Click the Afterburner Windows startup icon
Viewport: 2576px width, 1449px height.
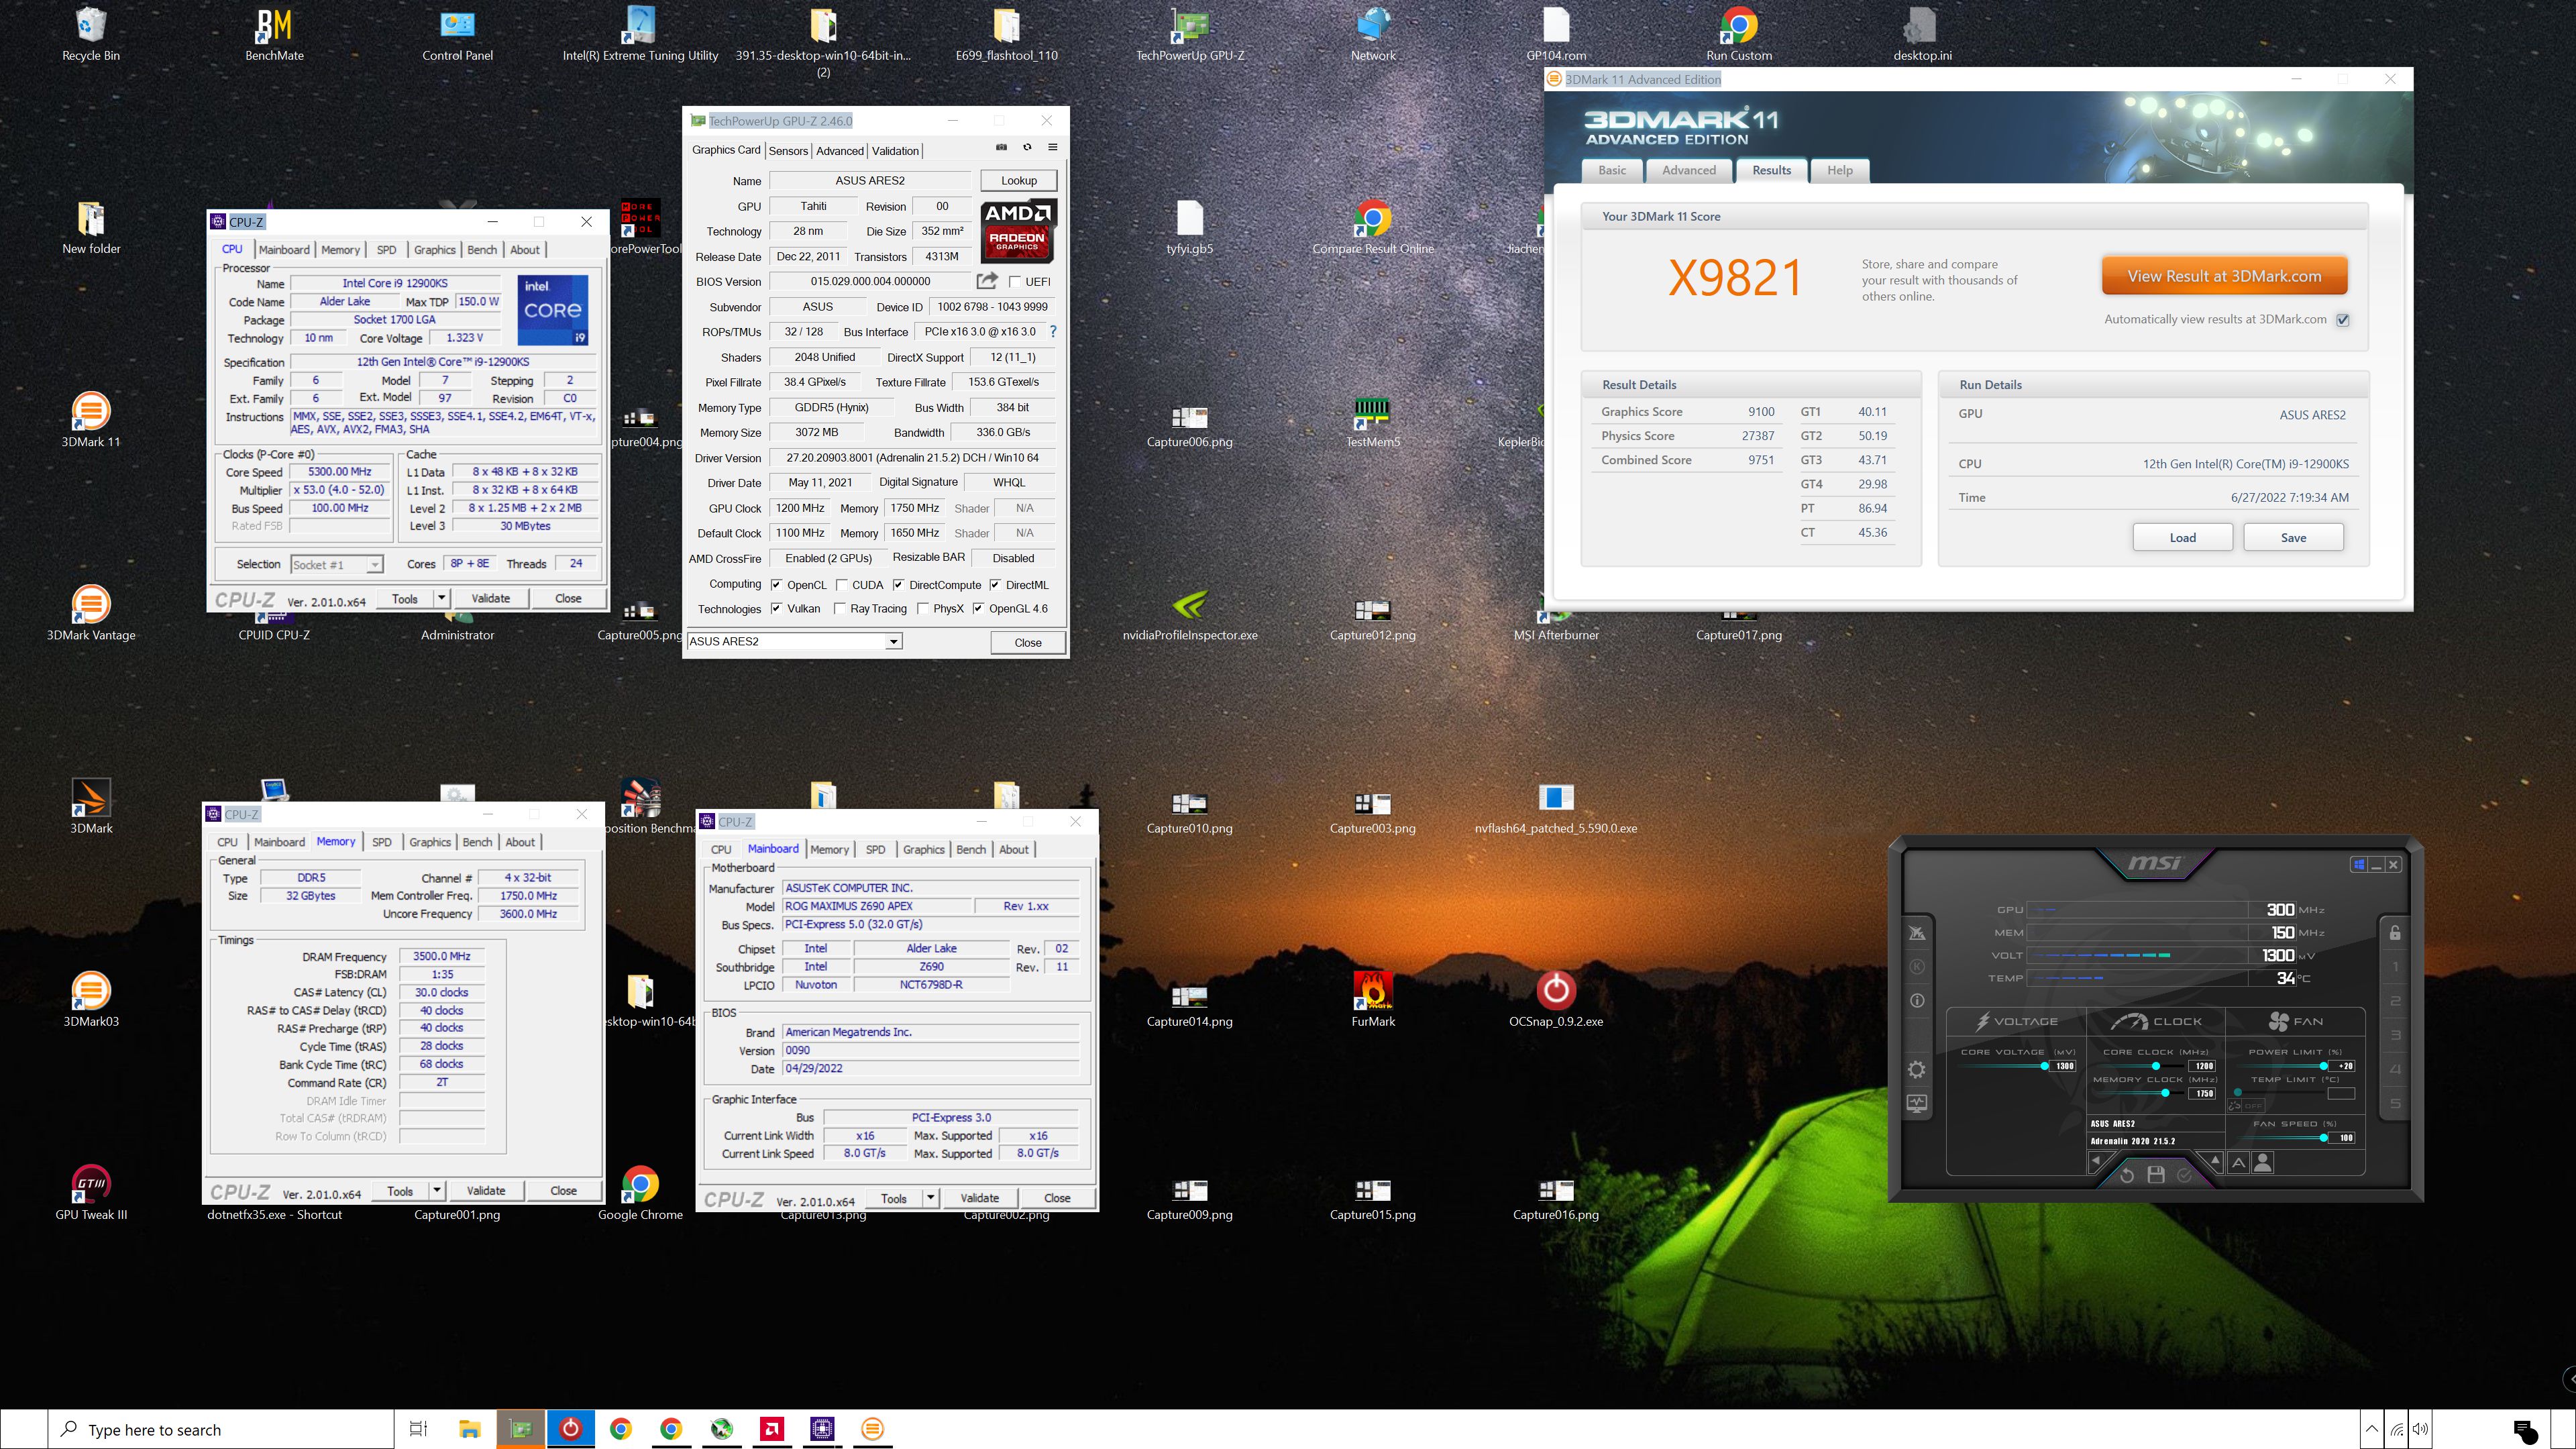pyautogui.click(x=2359, y=865)
